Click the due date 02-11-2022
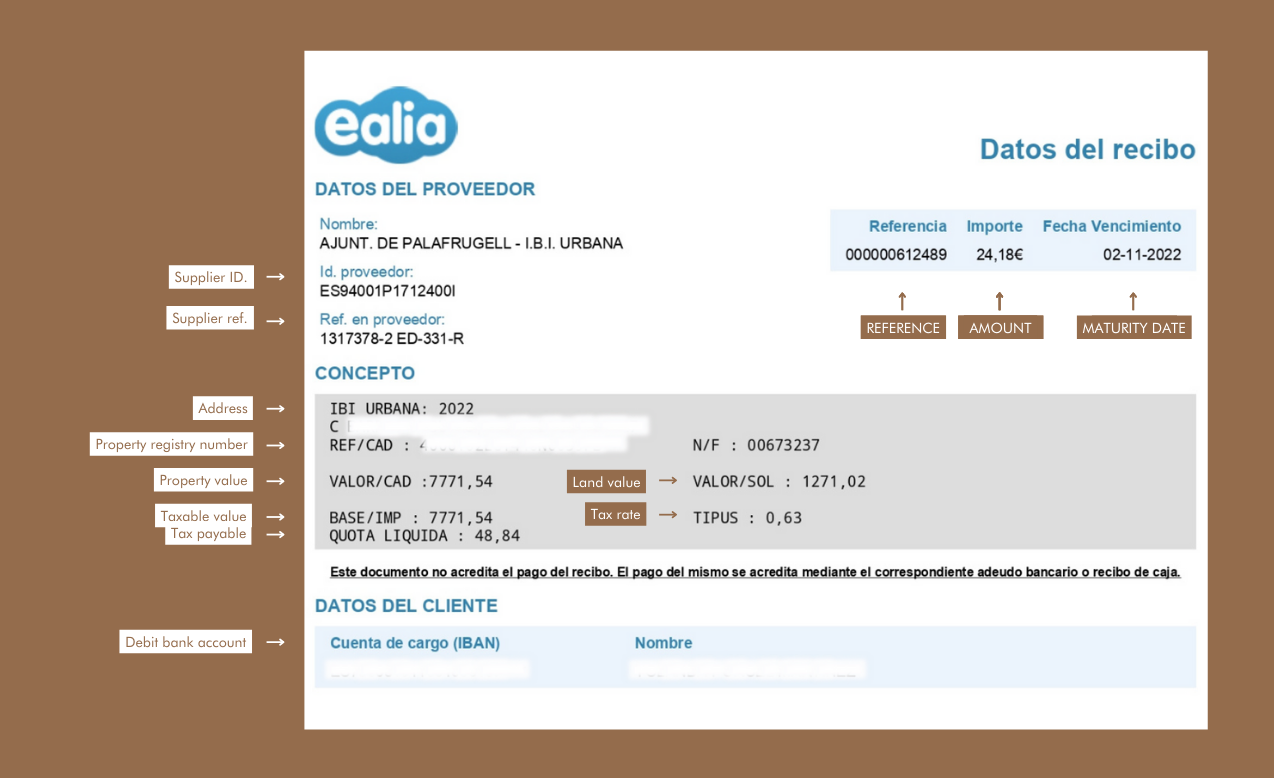The width and height of the screenshot is (1274, 778). 1142,255
